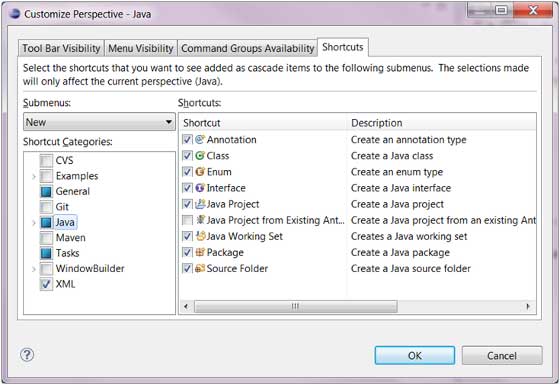Expand the Examples category tree node
Screen dimensions: 560x385
[34, 176]
